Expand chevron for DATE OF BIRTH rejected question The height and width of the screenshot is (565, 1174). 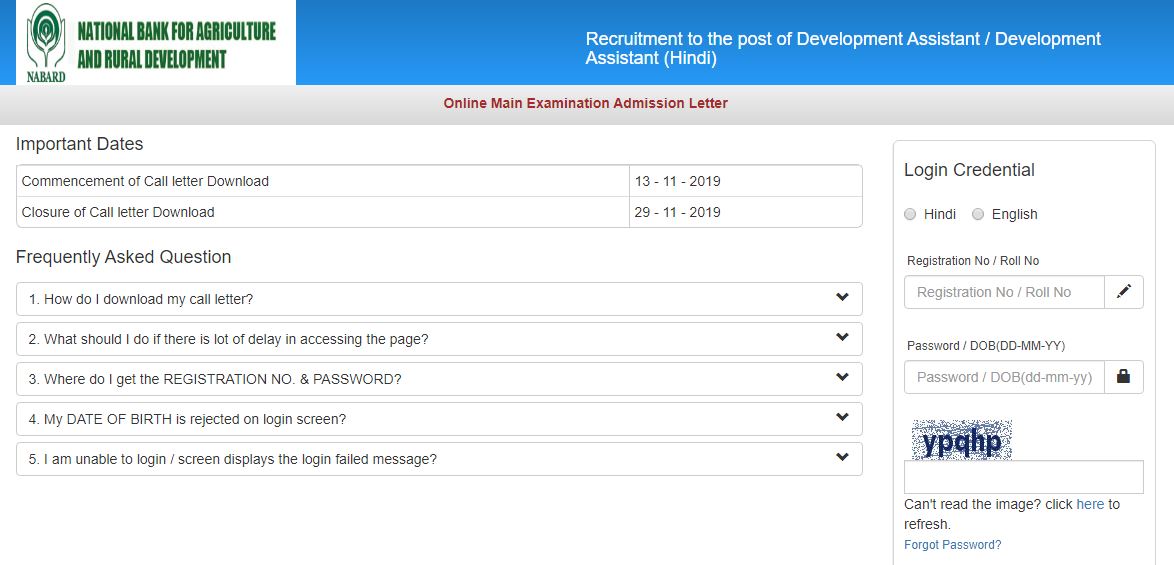pyautogui.click(x=842, y=418)
